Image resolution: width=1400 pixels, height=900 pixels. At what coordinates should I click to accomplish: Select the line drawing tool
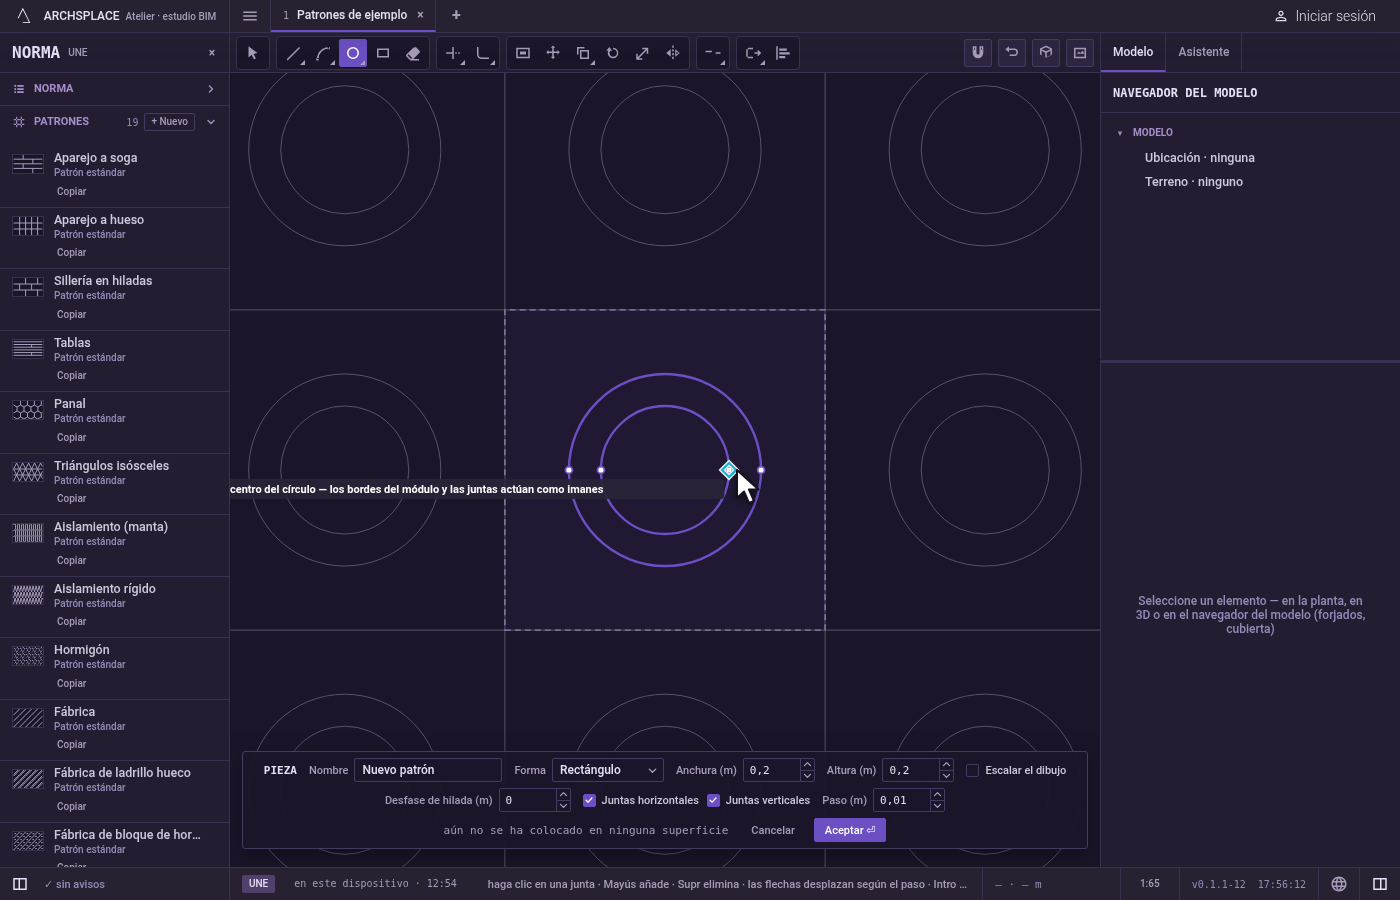293,53
